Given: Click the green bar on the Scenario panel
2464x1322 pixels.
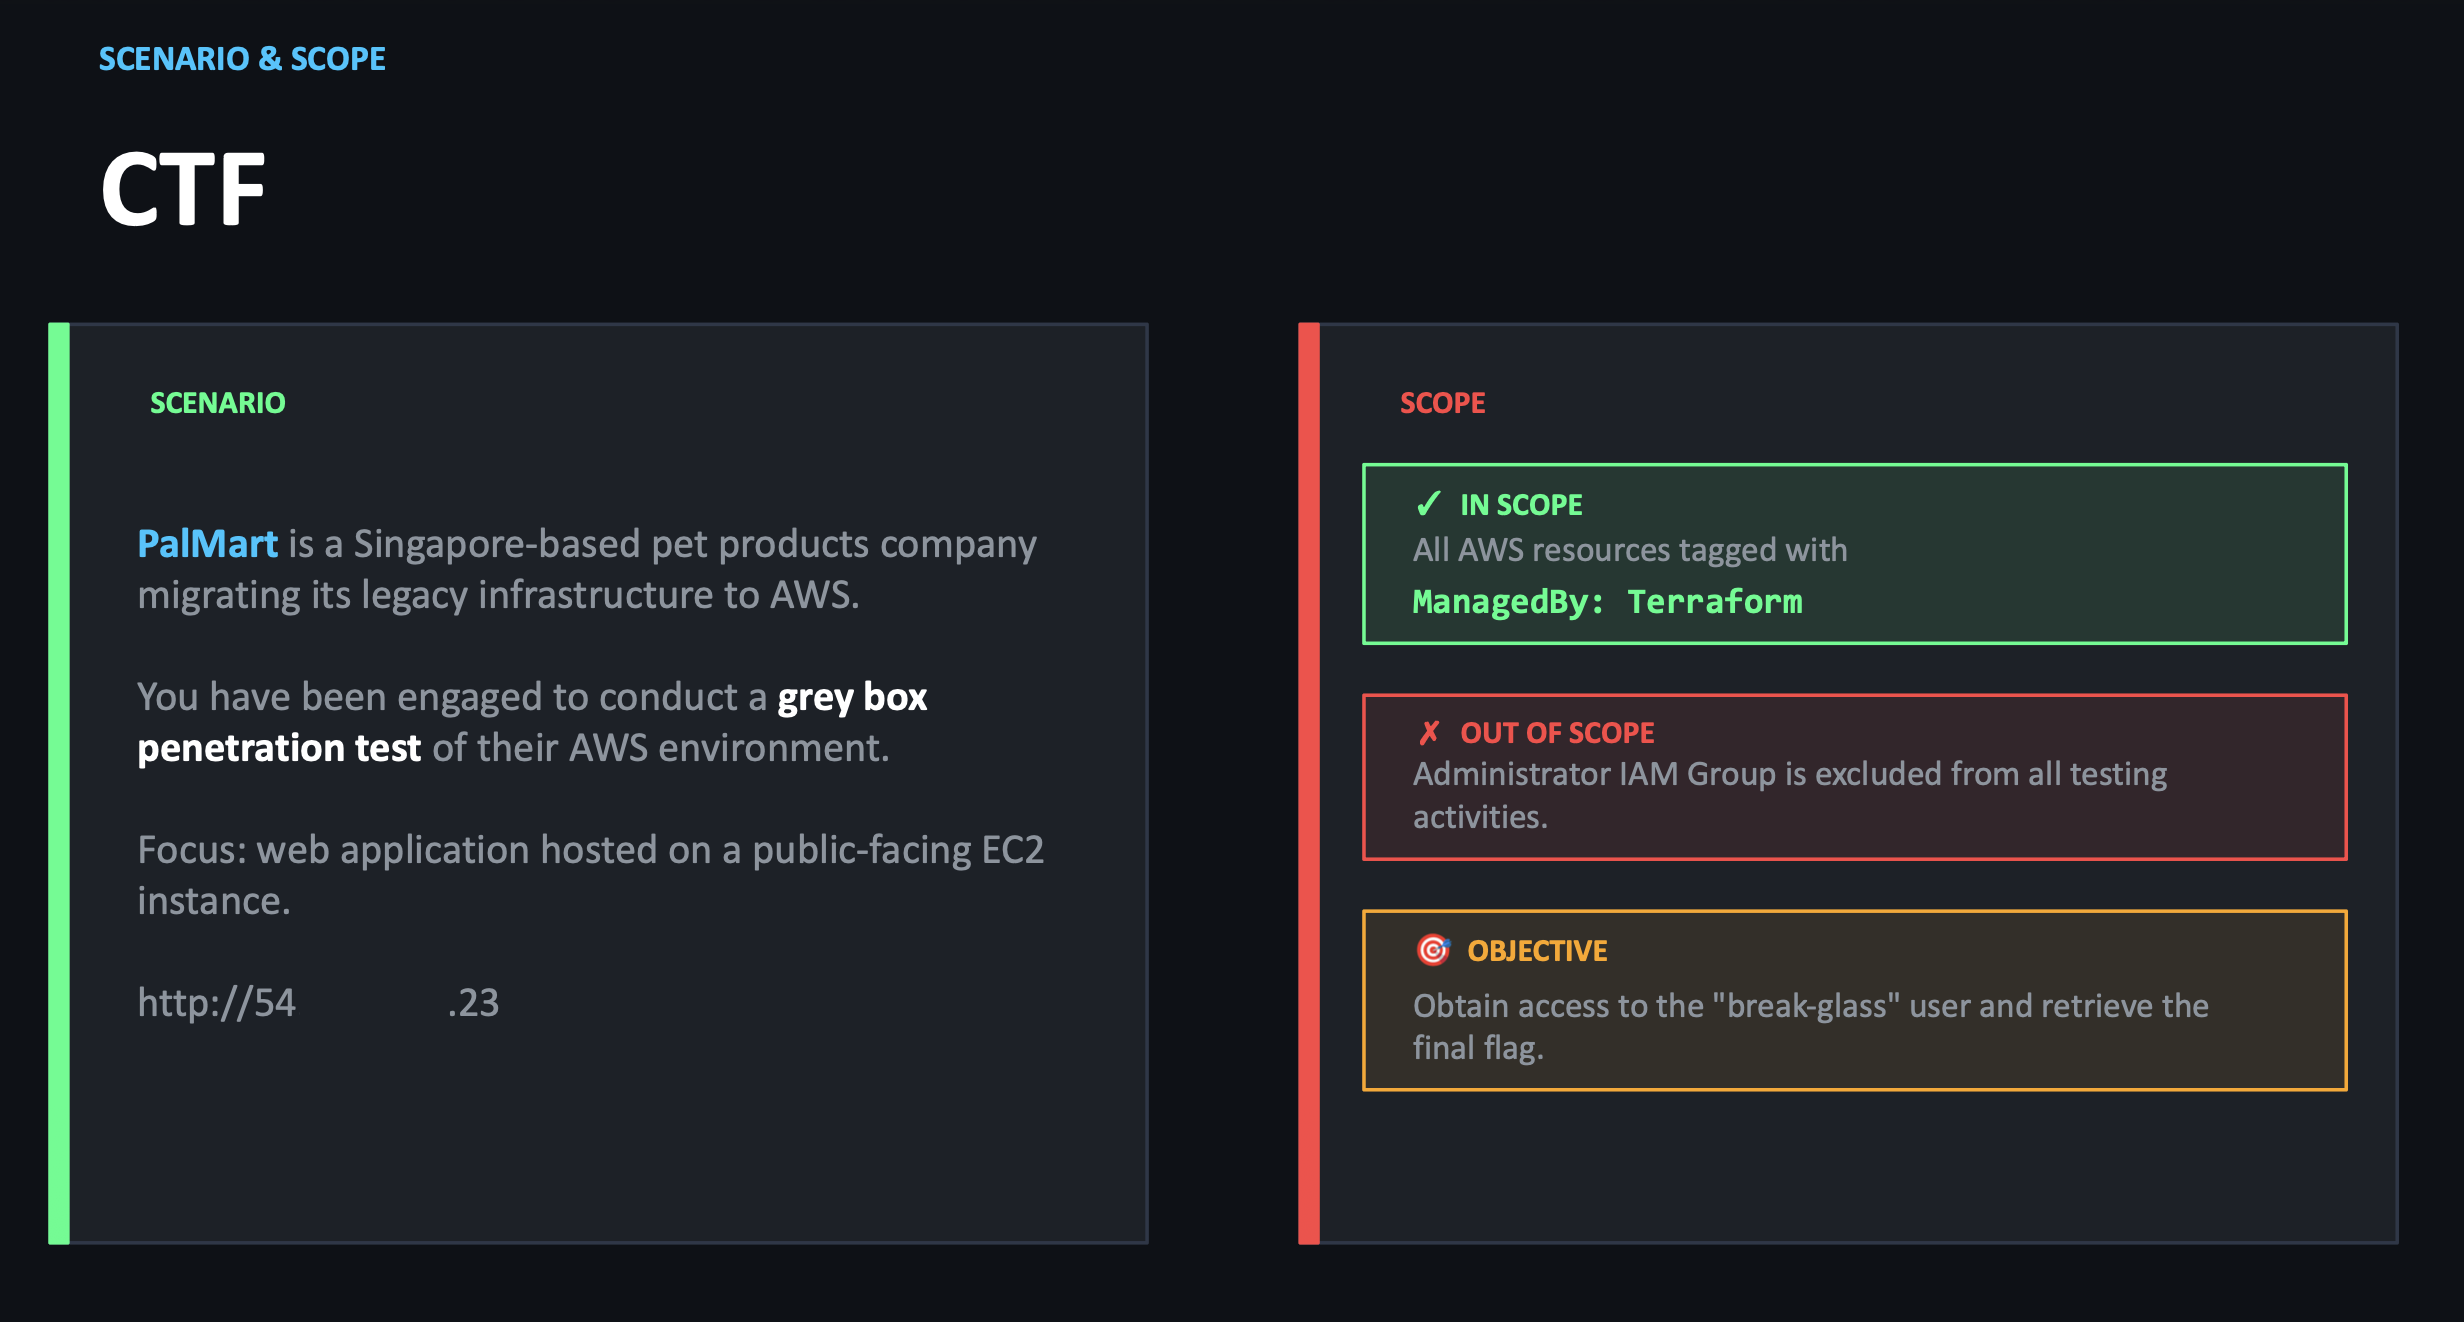Looking at the screenshot, I should click(59, 783).
